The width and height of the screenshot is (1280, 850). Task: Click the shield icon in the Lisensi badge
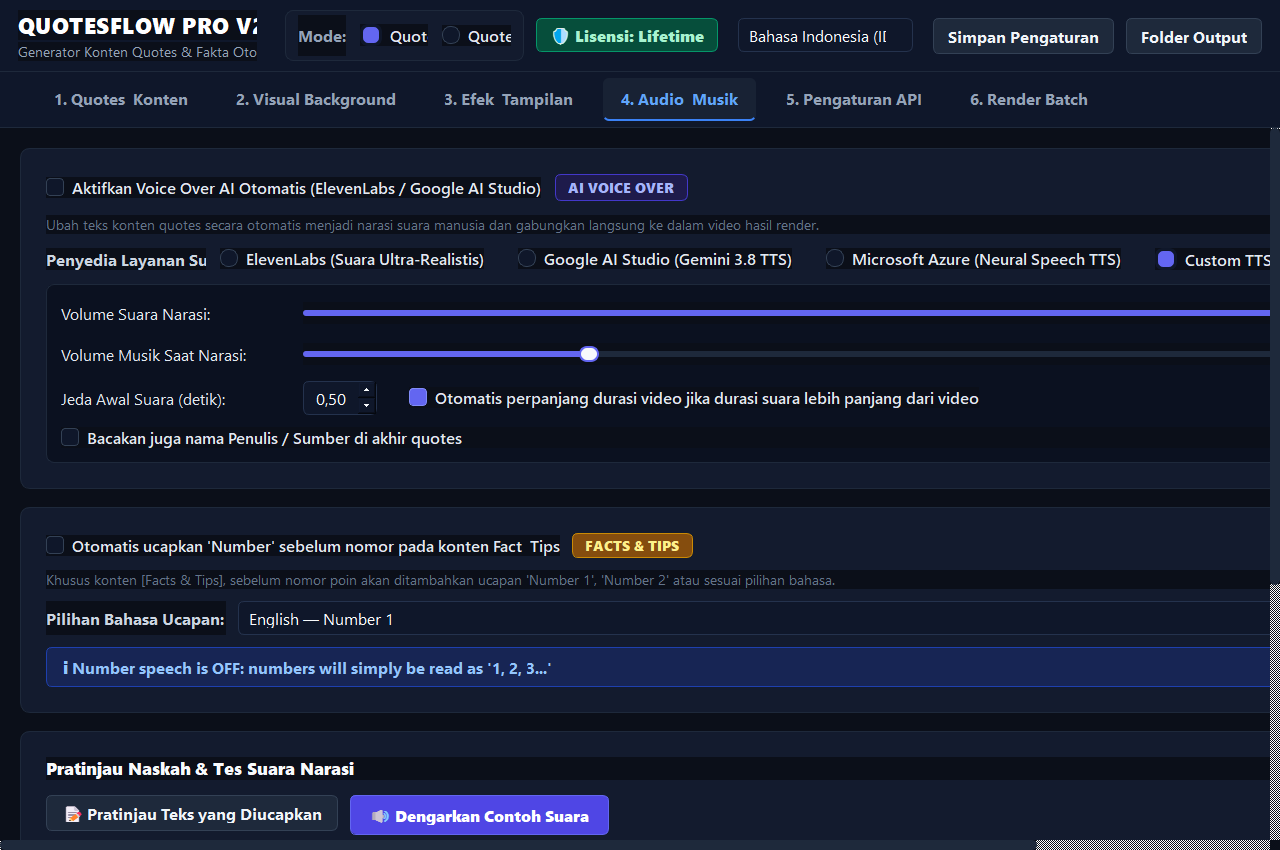point(560,36)
